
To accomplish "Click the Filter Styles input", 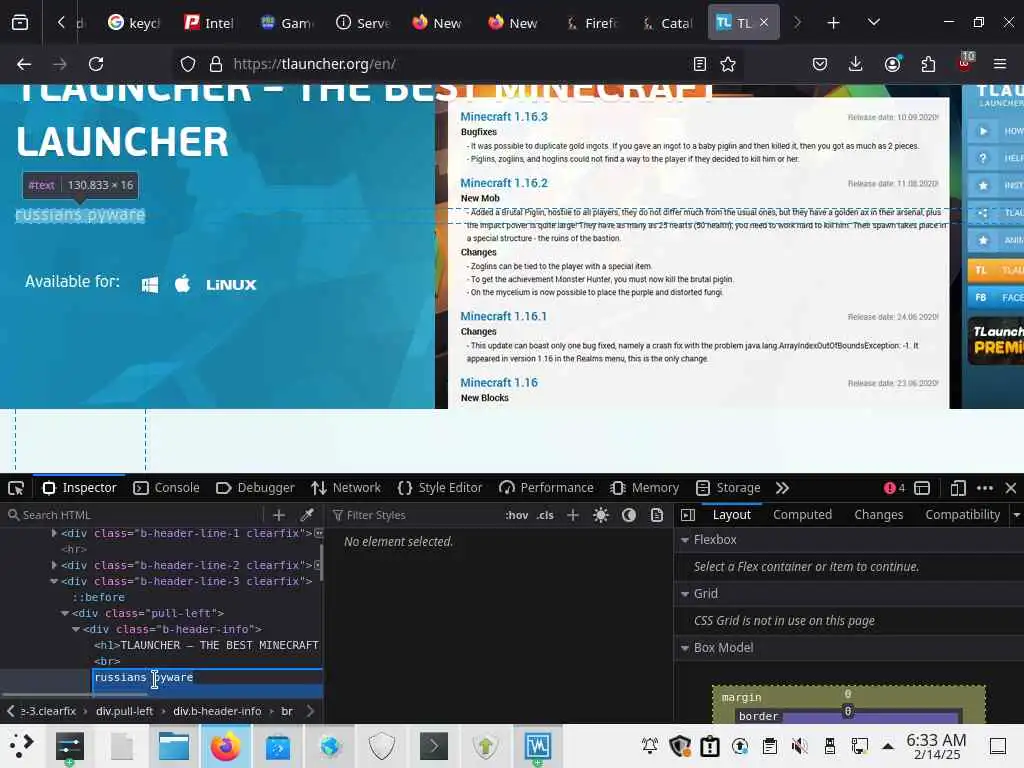I will click(415, 515).
